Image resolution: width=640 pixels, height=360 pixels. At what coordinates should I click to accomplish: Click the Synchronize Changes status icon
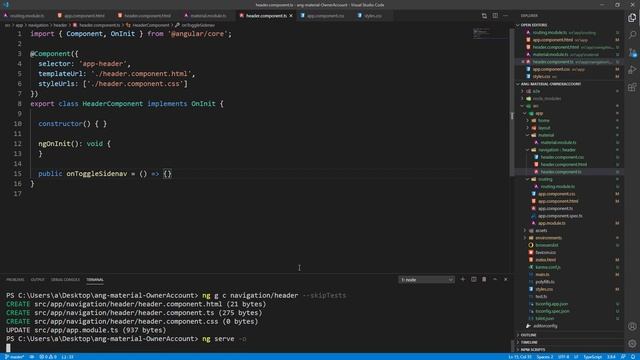point(31,357)
